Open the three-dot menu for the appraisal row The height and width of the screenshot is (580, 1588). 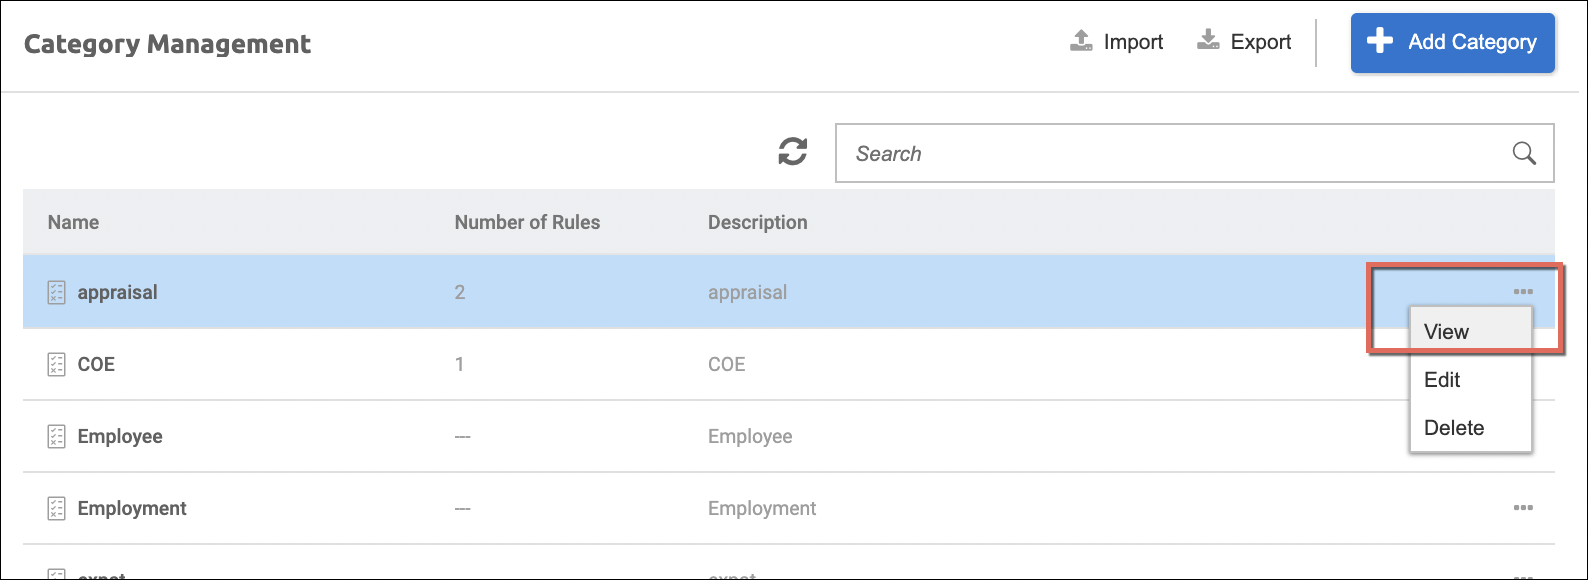point(1522,292)
